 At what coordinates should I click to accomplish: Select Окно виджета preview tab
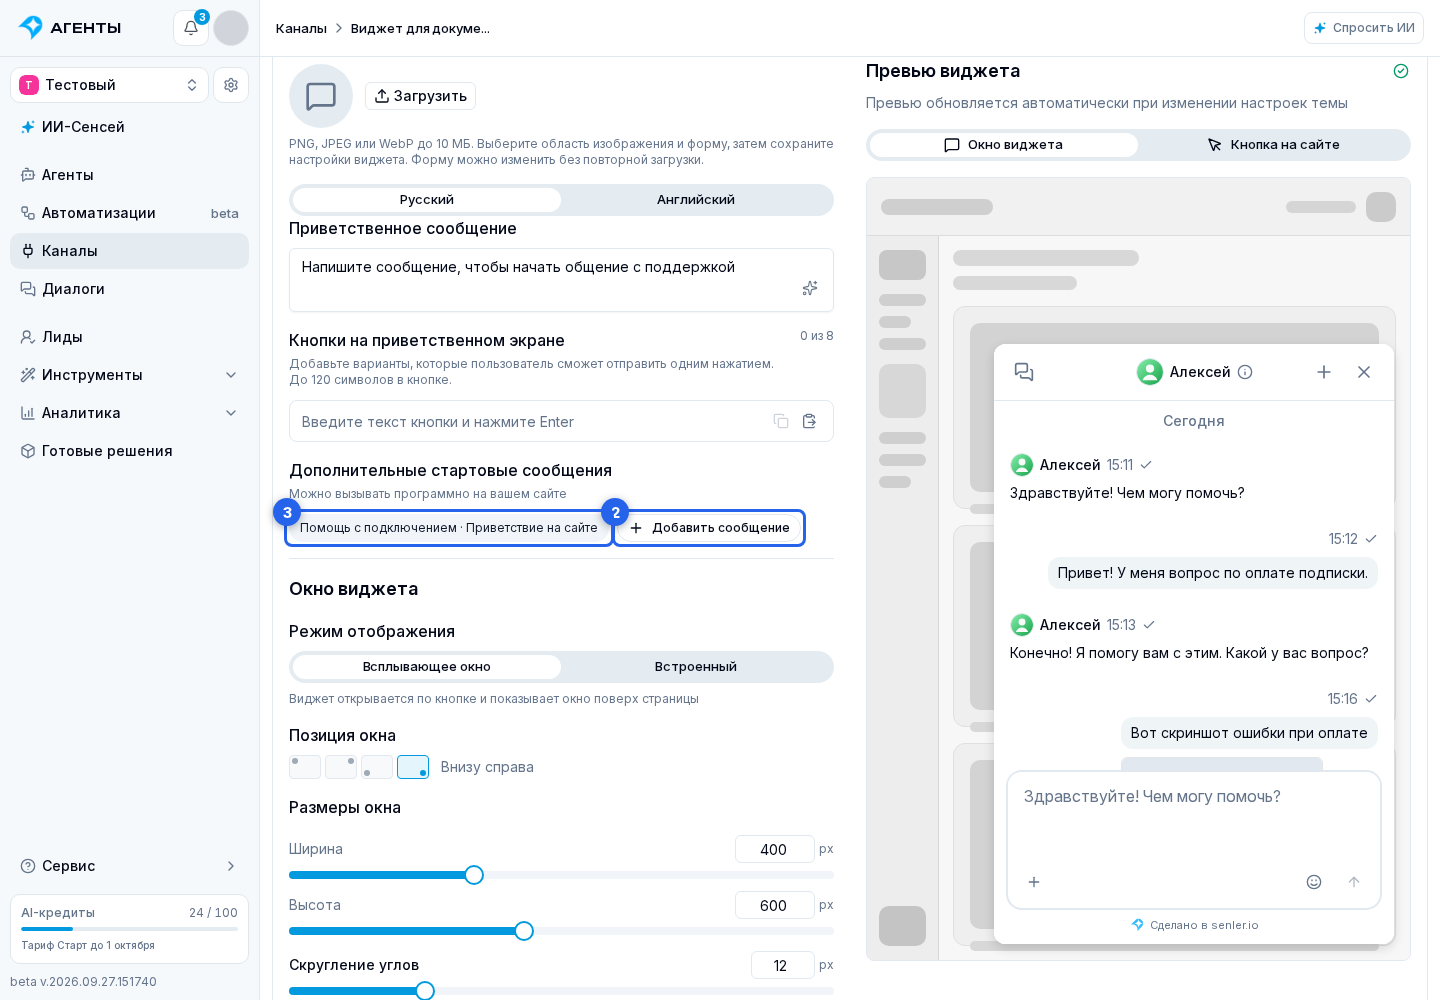[x=1004, y=145]
